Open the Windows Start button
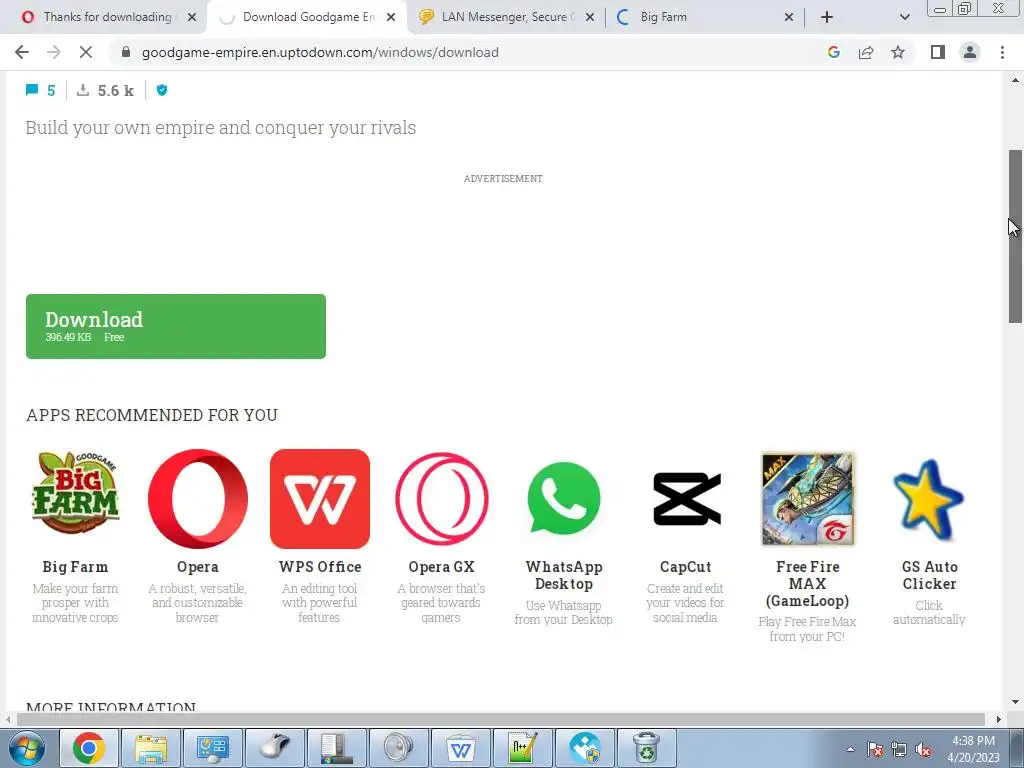The width and height of the screenshot is (1024, 768). 26,748
